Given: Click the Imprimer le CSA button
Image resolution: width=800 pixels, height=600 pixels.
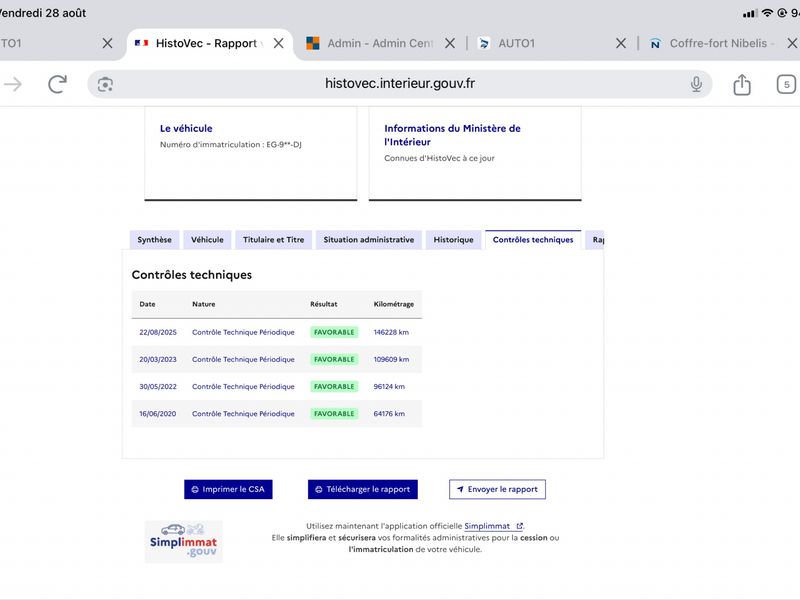Looking at the screenshot, I should 228,489.
